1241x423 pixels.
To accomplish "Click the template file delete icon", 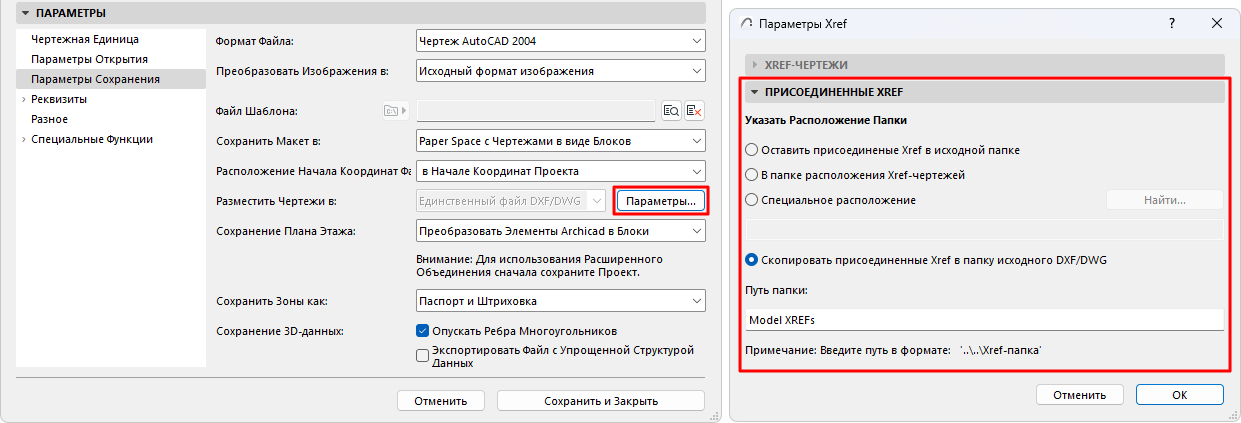I will pos(695,110).
